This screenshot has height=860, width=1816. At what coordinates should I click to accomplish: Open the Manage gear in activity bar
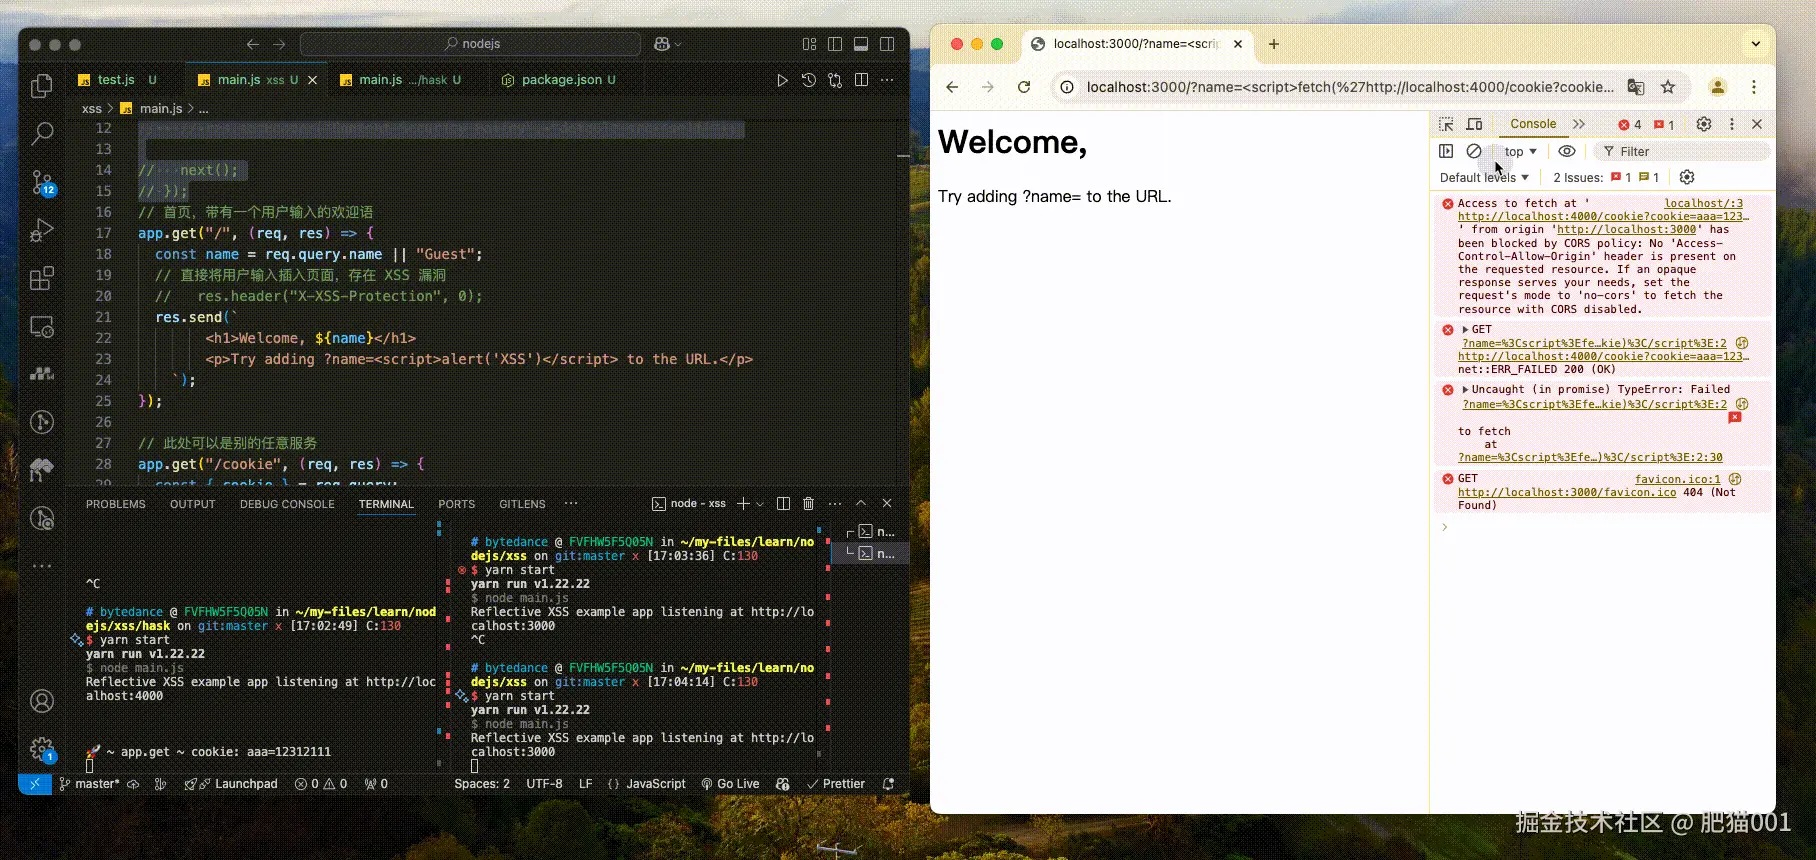click(42, 748)
